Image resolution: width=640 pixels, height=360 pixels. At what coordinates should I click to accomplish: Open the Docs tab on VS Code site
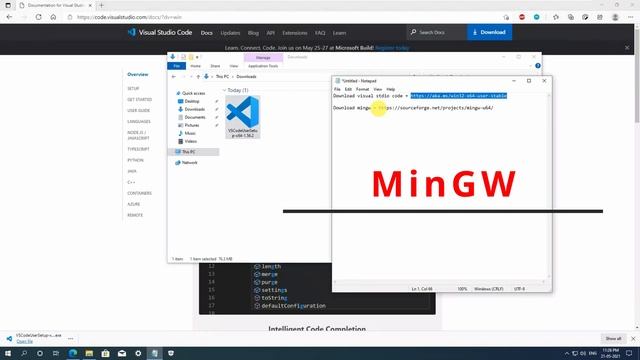coord(207,33)
